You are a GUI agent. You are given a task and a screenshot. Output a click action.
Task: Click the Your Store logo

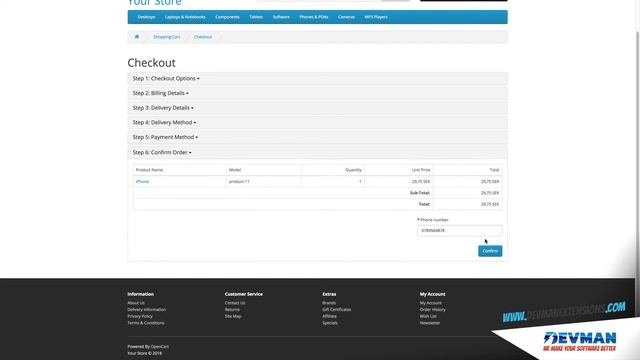[x=154, y=3]
